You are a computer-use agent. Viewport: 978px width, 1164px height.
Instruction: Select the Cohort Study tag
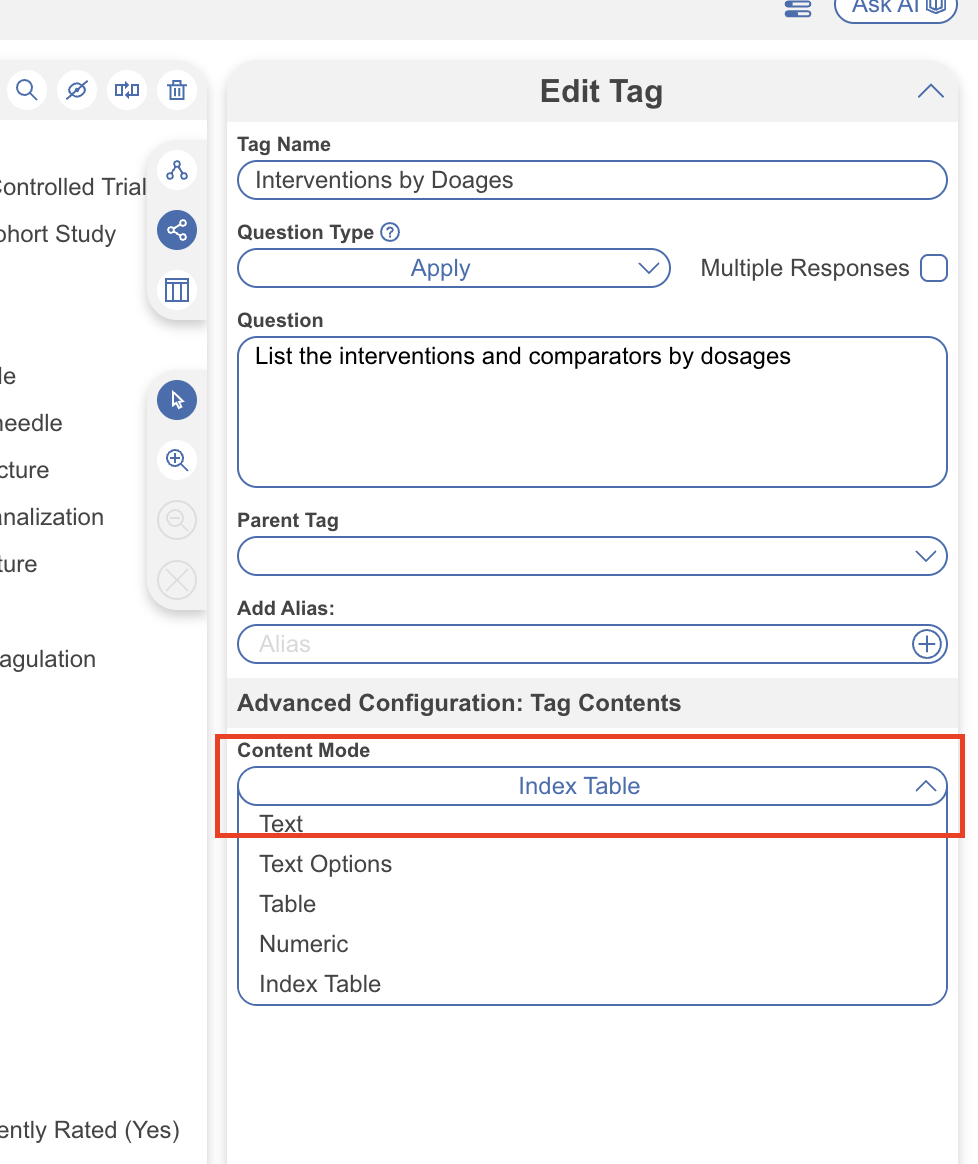tap(58, 234)
